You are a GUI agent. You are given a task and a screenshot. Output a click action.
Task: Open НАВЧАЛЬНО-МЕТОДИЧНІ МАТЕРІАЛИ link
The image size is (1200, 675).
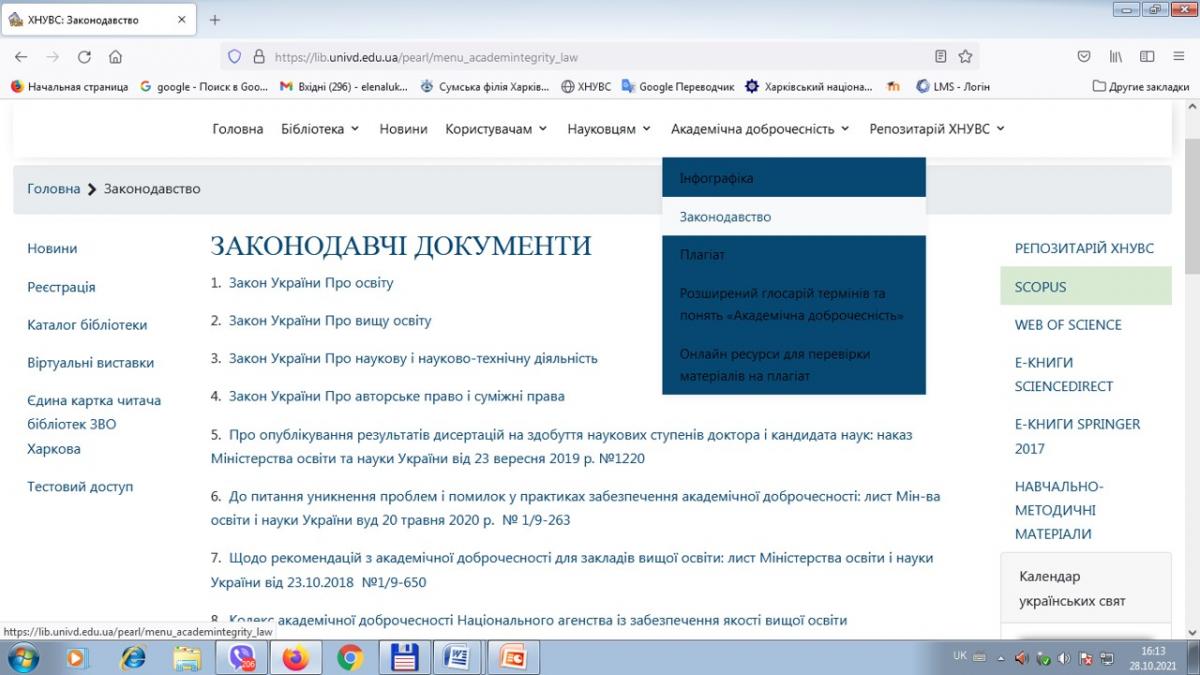point(1059,510)
